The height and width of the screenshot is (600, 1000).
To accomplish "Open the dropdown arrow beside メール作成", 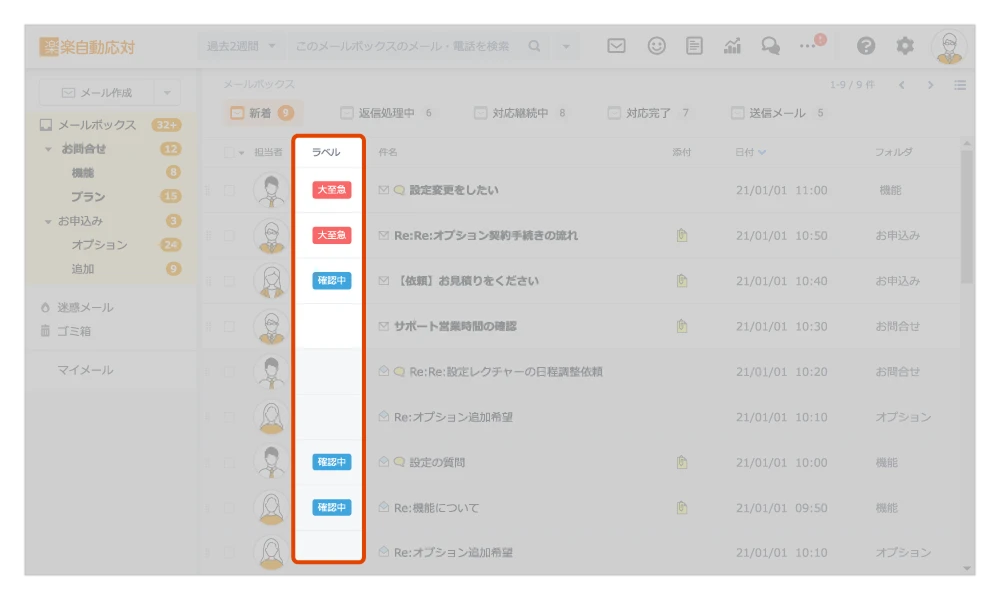I will click(167, 92).
